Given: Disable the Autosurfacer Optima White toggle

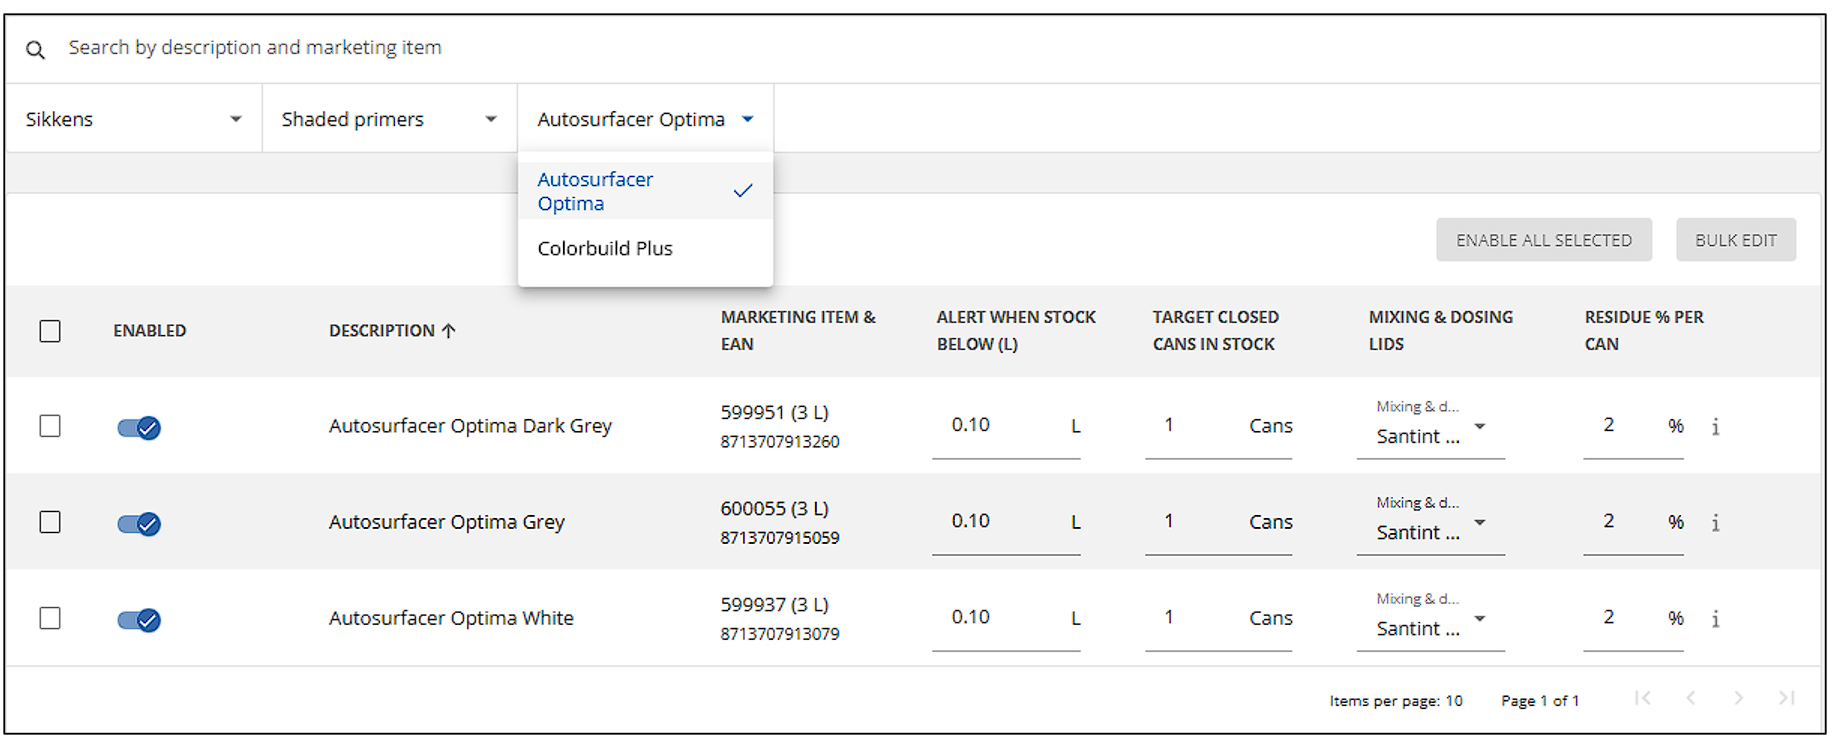Looking at the screenshot, I should coord(139,620).
